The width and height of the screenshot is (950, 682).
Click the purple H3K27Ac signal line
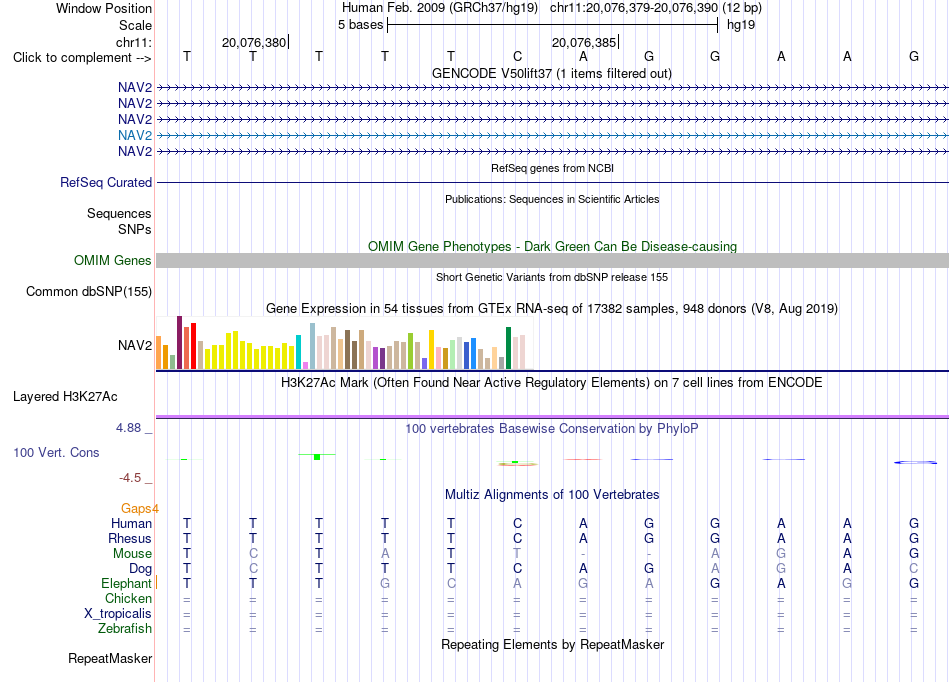(552, 417)
